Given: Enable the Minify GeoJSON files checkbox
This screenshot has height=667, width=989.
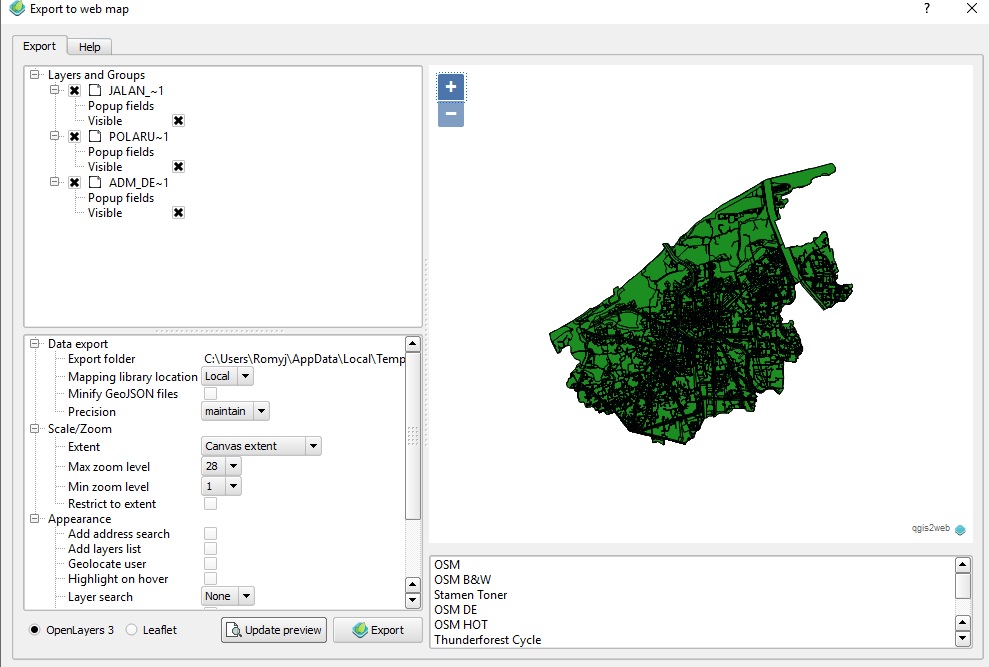Looking at the screenshot, I should 211,393.
